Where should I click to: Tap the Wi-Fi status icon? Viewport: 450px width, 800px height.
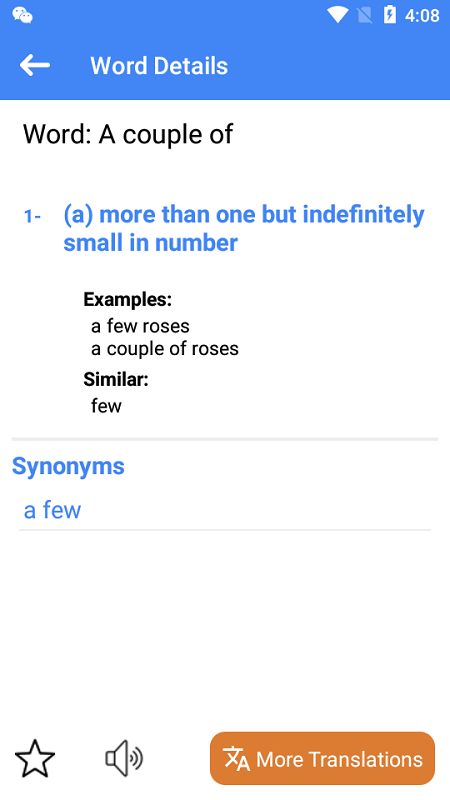click(337, 15)
